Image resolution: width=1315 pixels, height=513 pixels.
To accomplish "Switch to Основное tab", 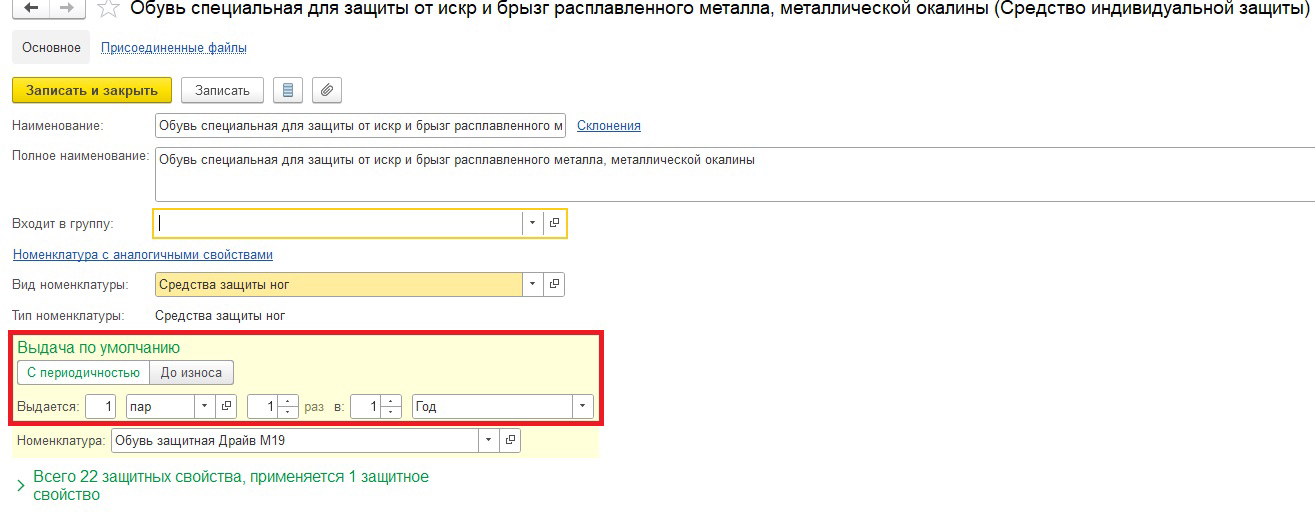I will pos(51,47).
